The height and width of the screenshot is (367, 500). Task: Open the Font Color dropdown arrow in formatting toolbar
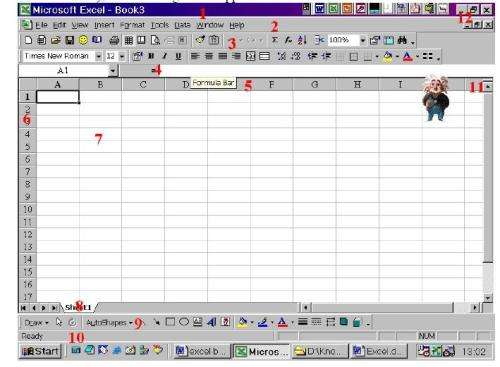[x=417, y=57]
